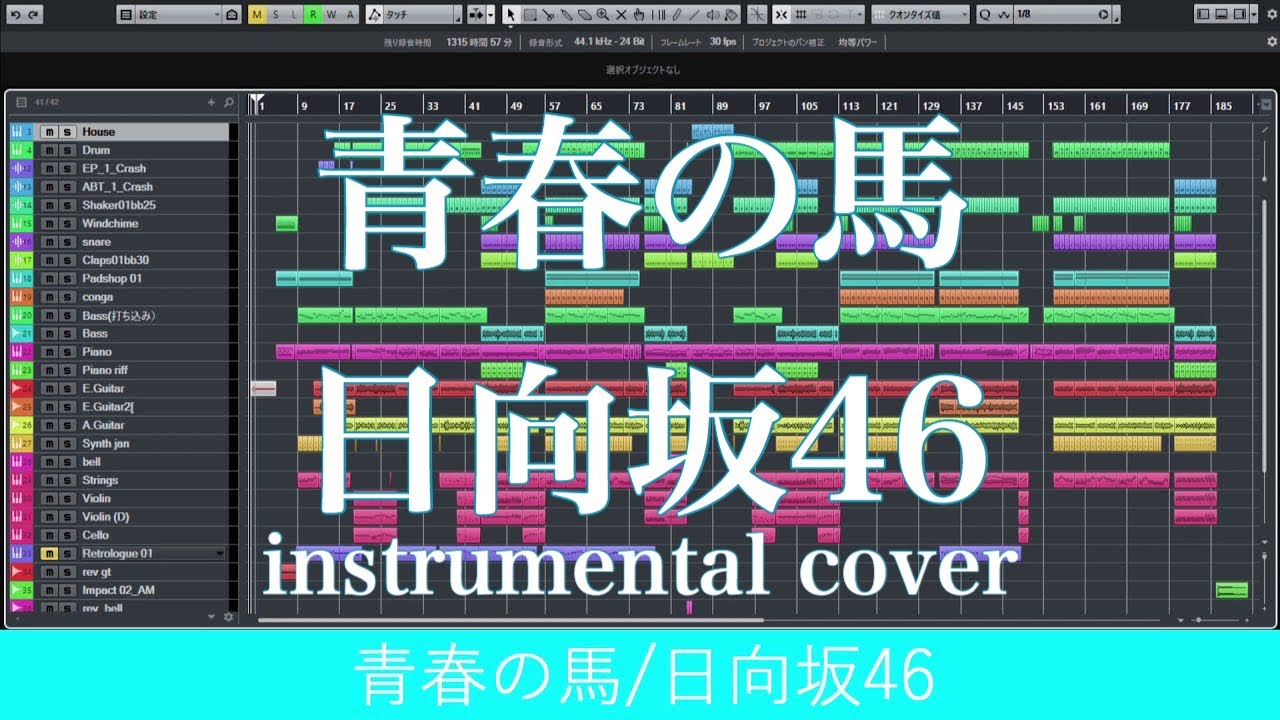Open the クオンタイズ値 grid type dropdown
This screenshot has height=720, width=1280.
(920, 15)
